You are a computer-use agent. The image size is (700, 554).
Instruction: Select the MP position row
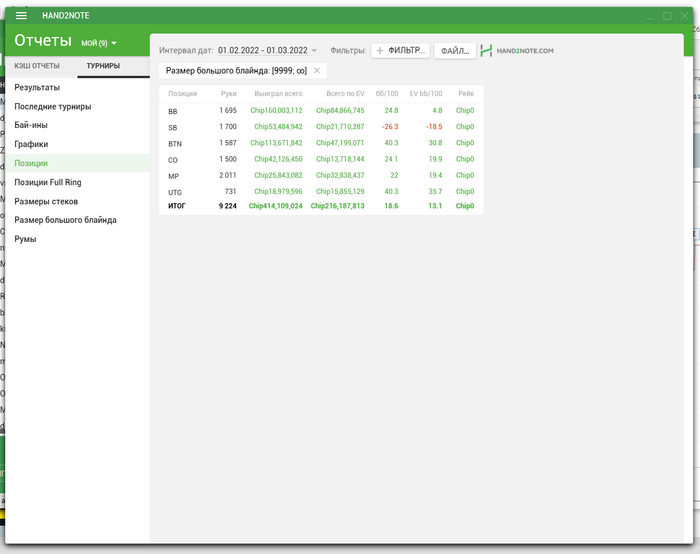(321, 175)
